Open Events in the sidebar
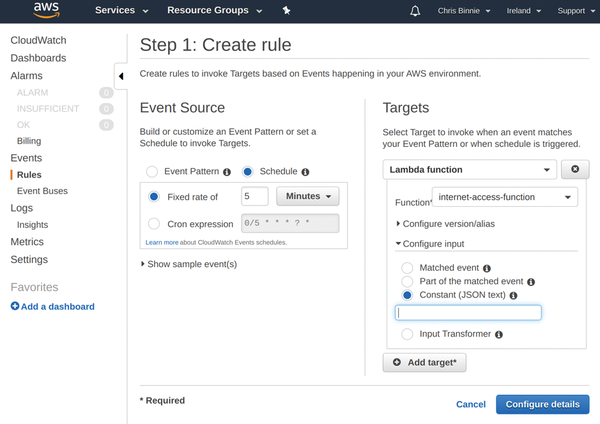 tap(26, 158)
